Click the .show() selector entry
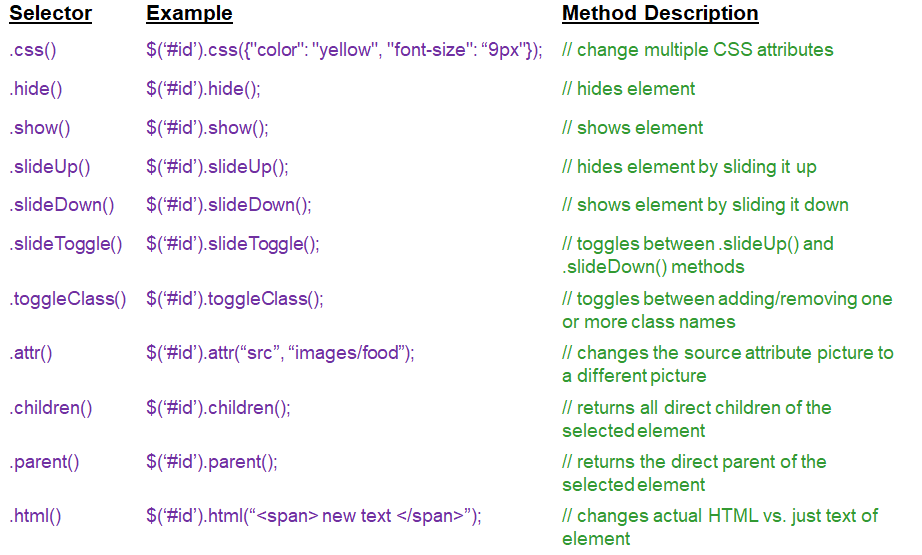Viewport: 922px width, 555px height. coord(40,128)
